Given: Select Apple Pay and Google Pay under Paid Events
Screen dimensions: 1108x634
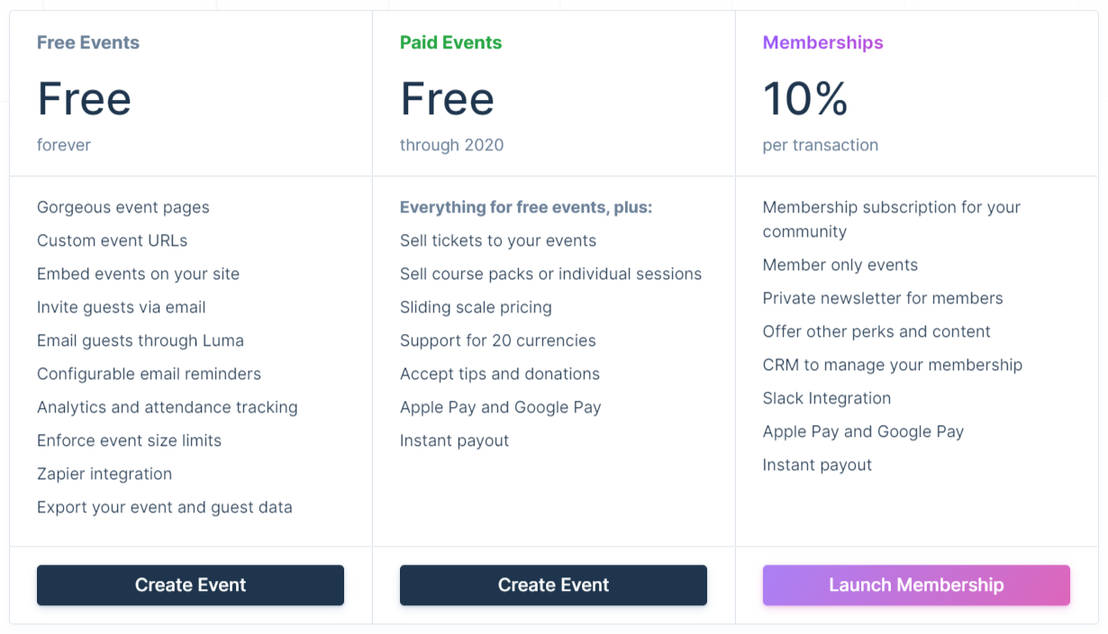Looking at the screenshot, I should point(500,407).
